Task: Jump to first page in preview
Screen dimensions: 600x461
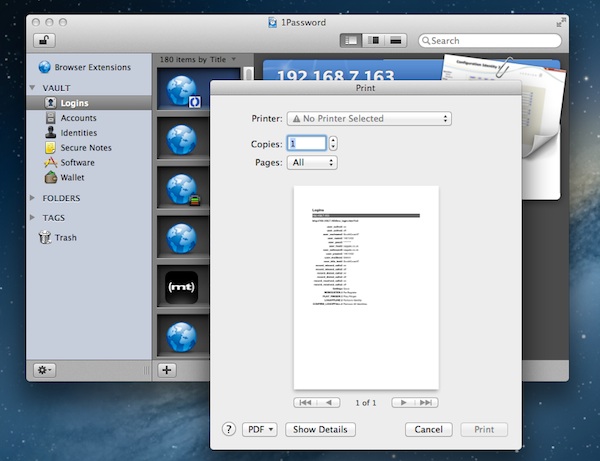Action: point(305,402)
